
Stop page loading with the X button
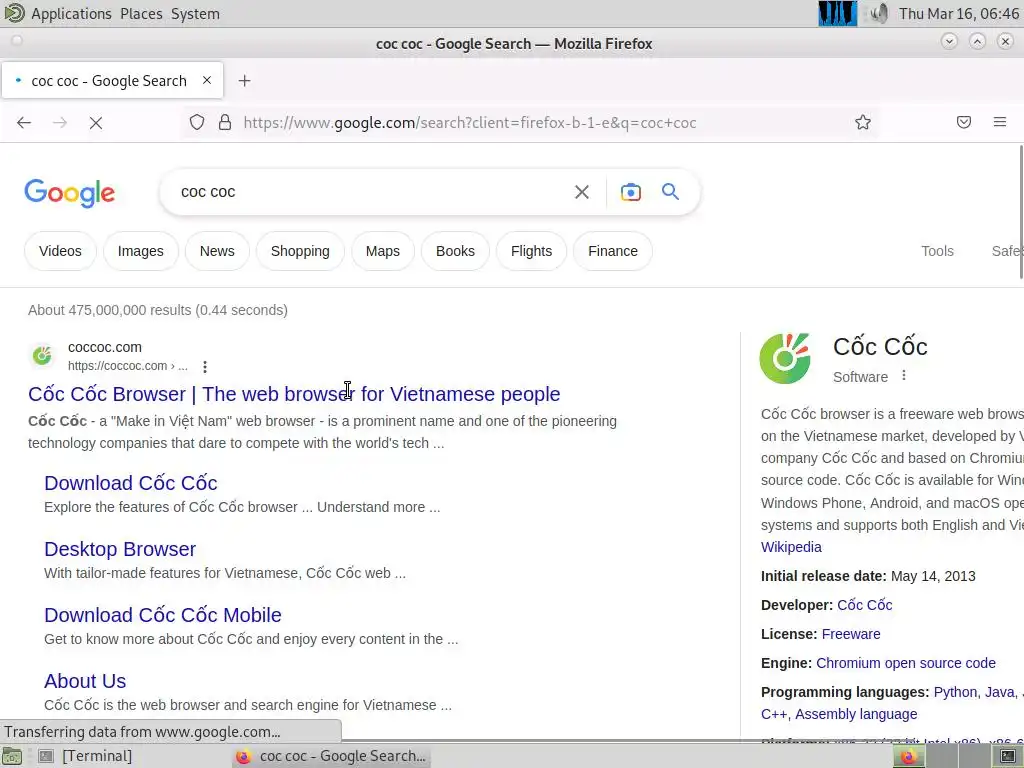tap(96, 123)
